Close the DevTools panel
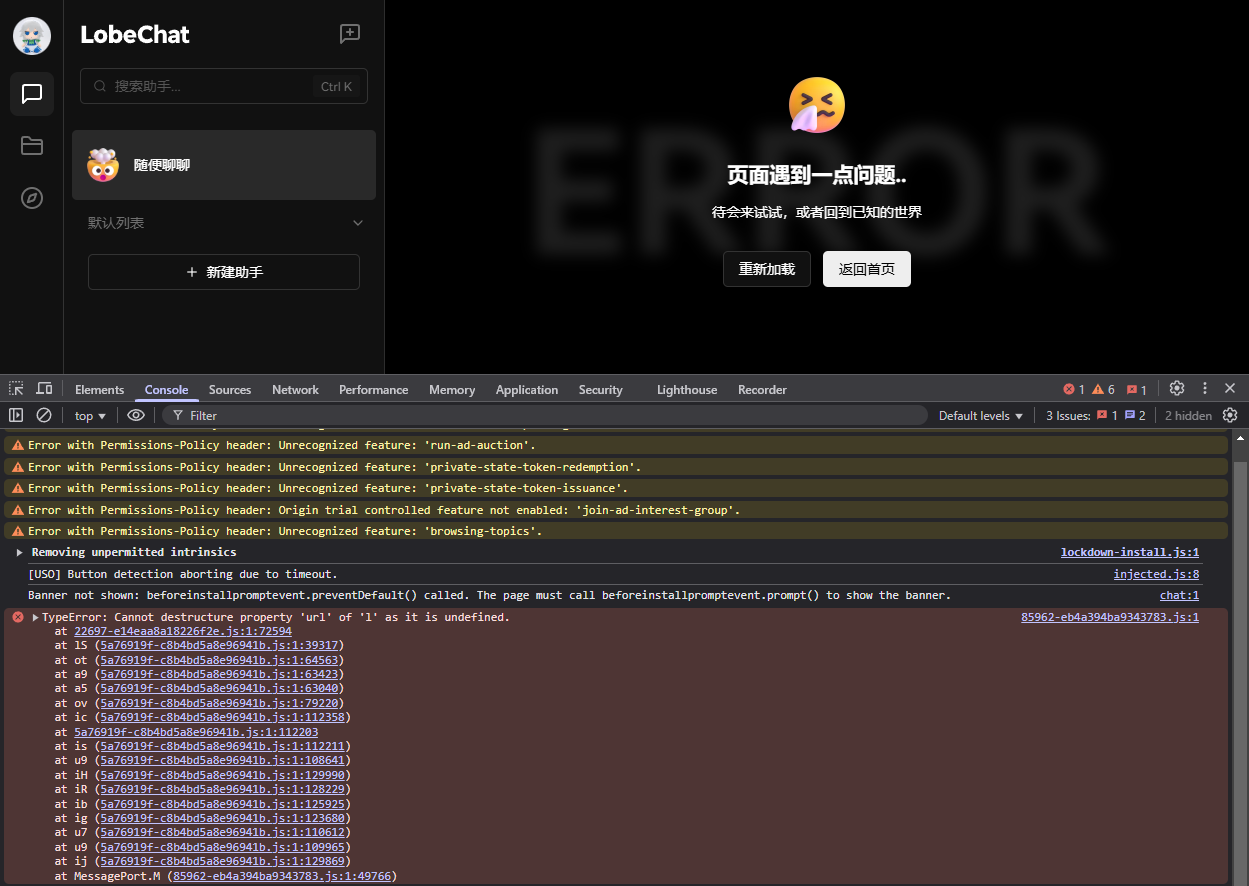1249x886 pixels. pos(1230,389)
